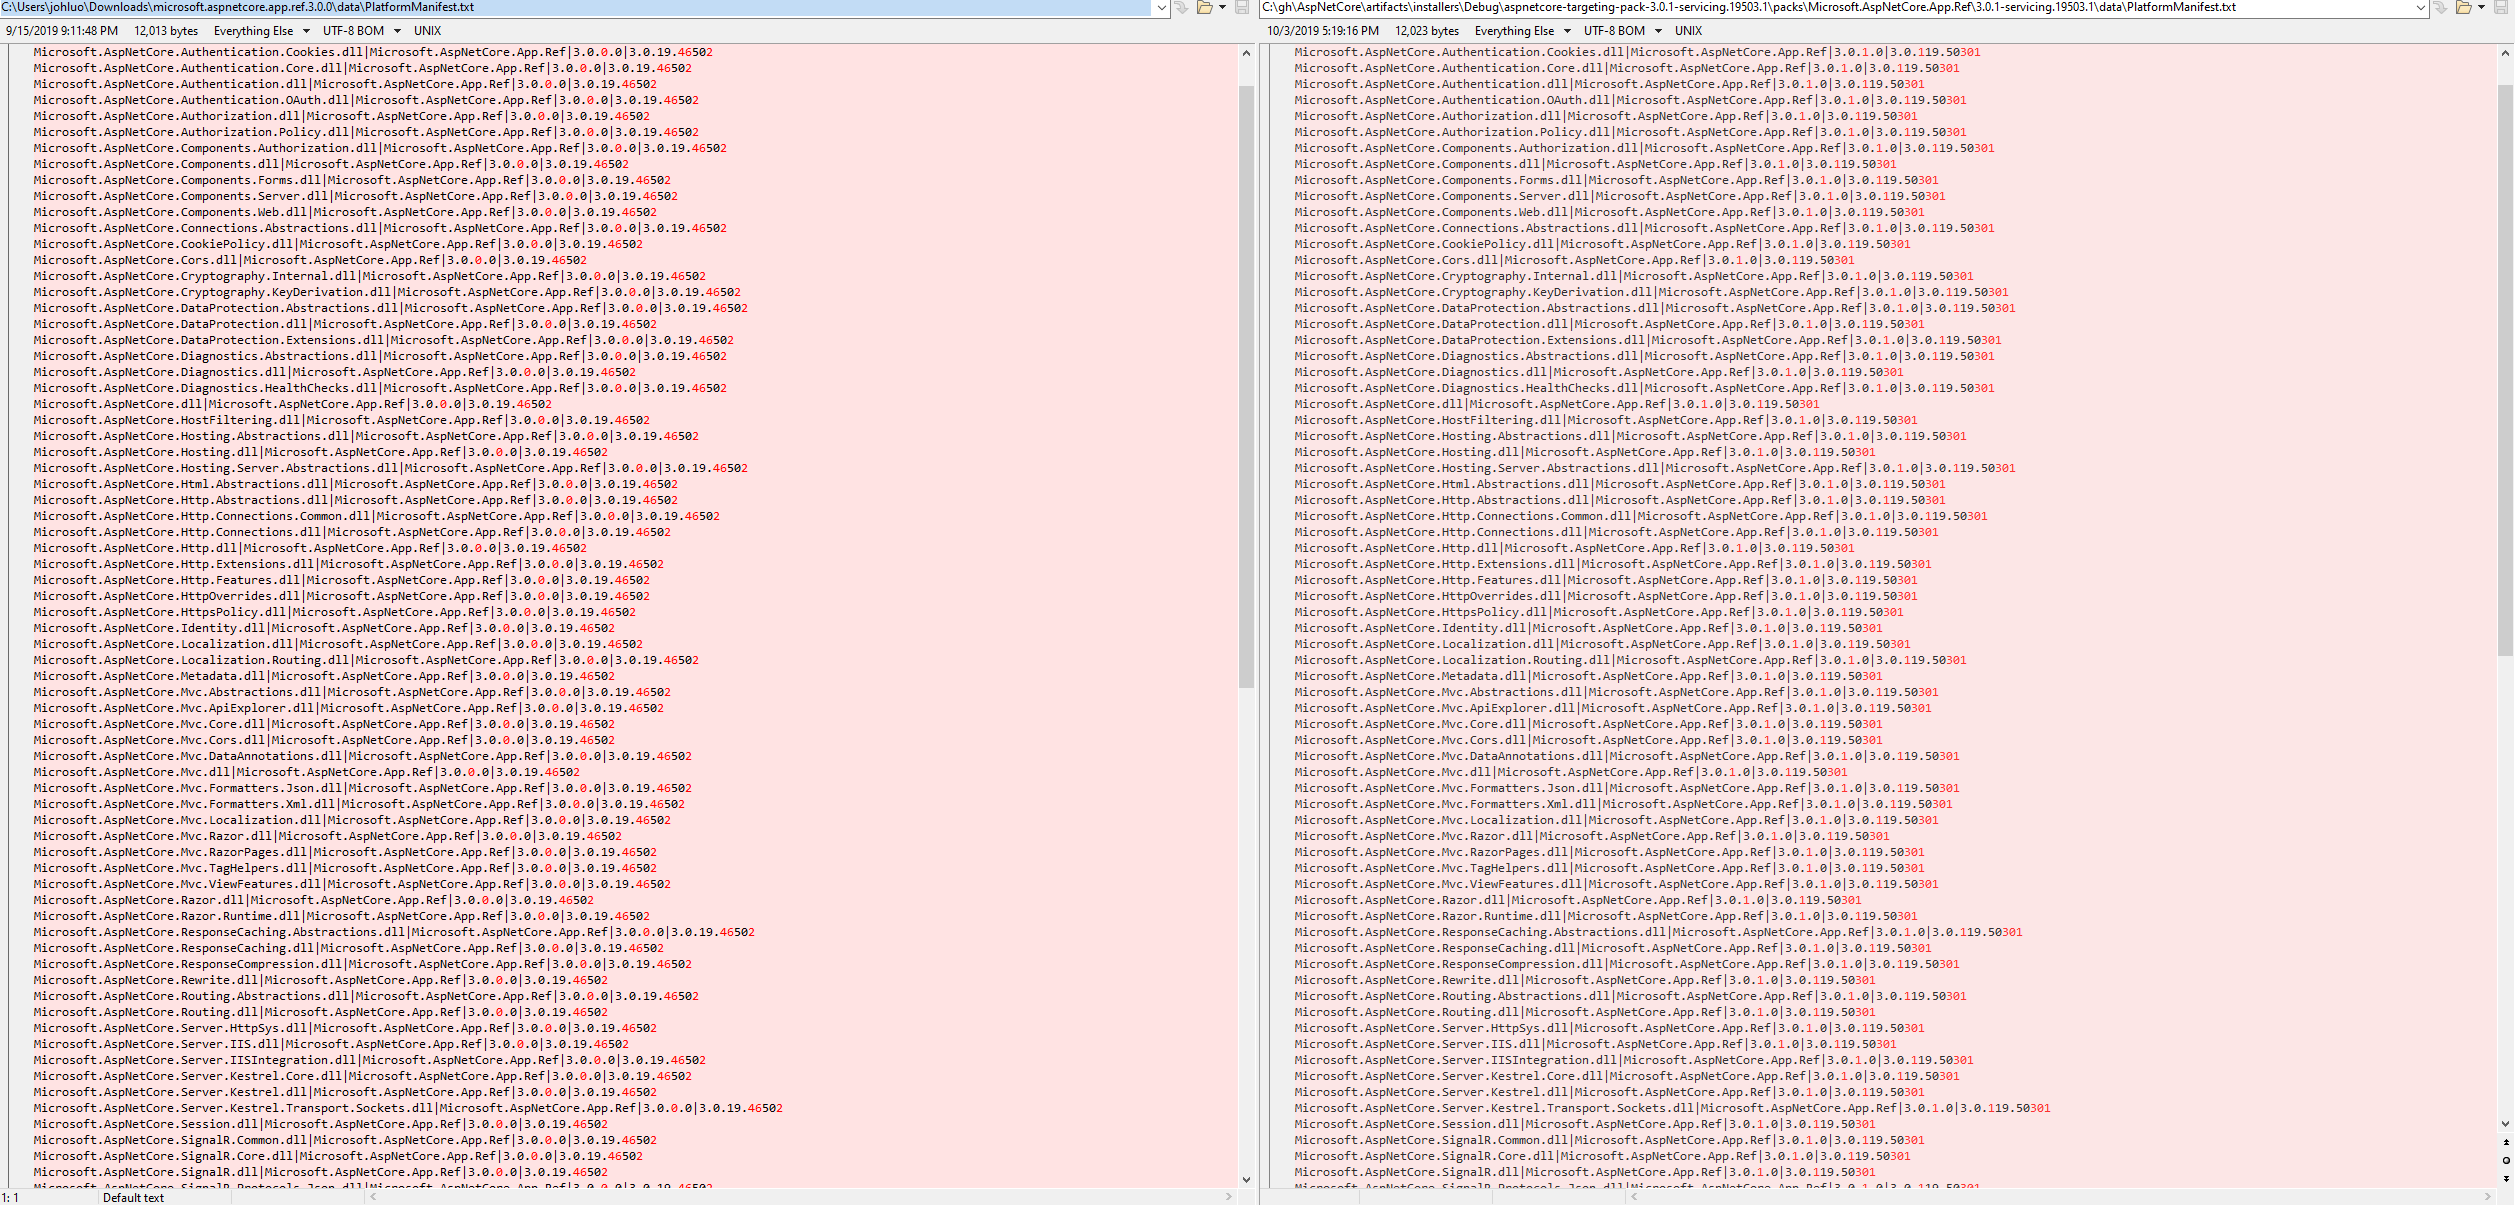Click right pane line 'Microsoft.AspNetCore.Mvc.Cors.dll'
The height and width of the screenshot is (1205, 2515).
pyautogui.click(x=1588, y=740)
